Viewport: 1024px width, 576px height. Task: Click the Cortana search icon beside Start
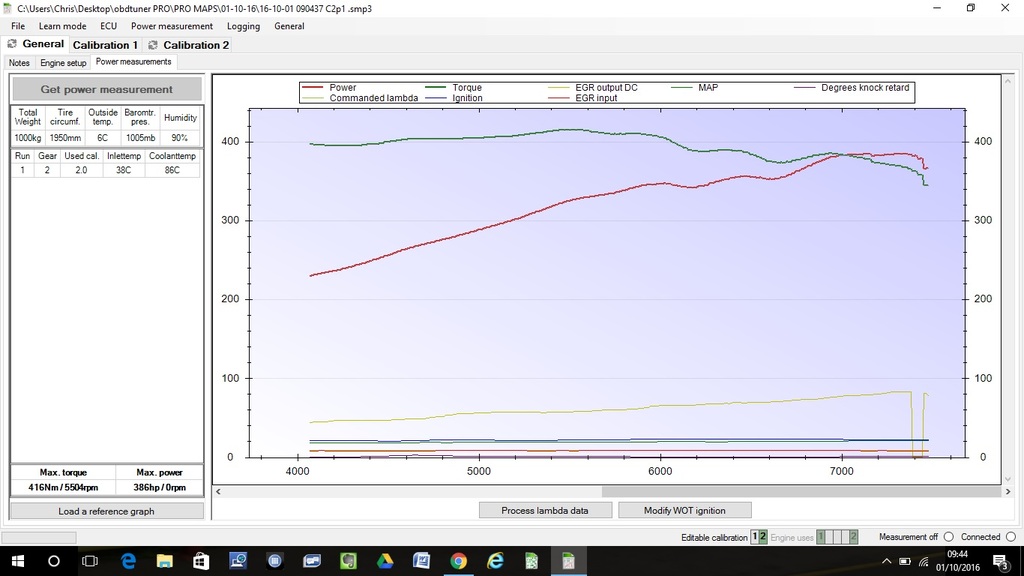[54, 561]
